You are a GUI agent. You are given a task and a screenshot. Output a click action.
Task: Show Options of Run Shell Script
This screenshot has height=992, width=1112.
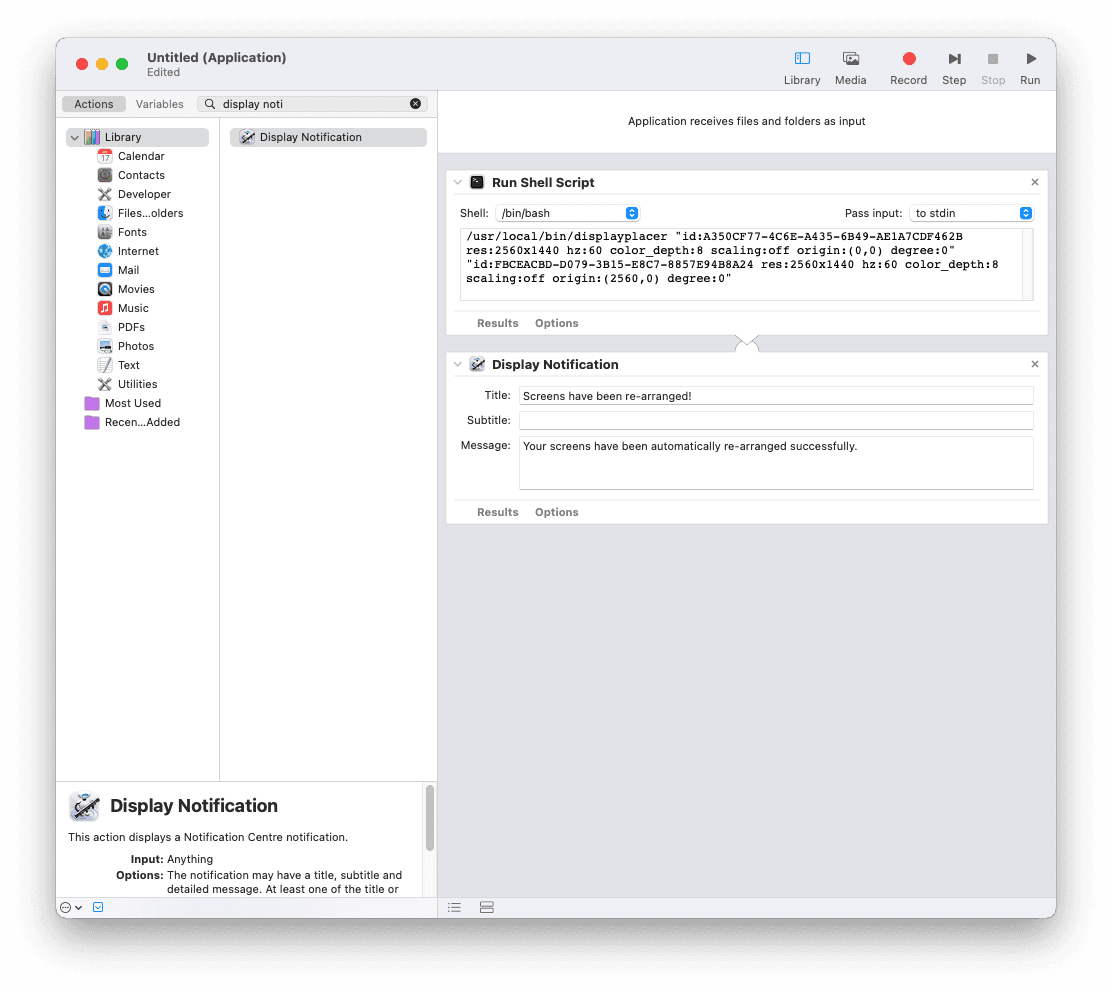click(x=557, y=323)
